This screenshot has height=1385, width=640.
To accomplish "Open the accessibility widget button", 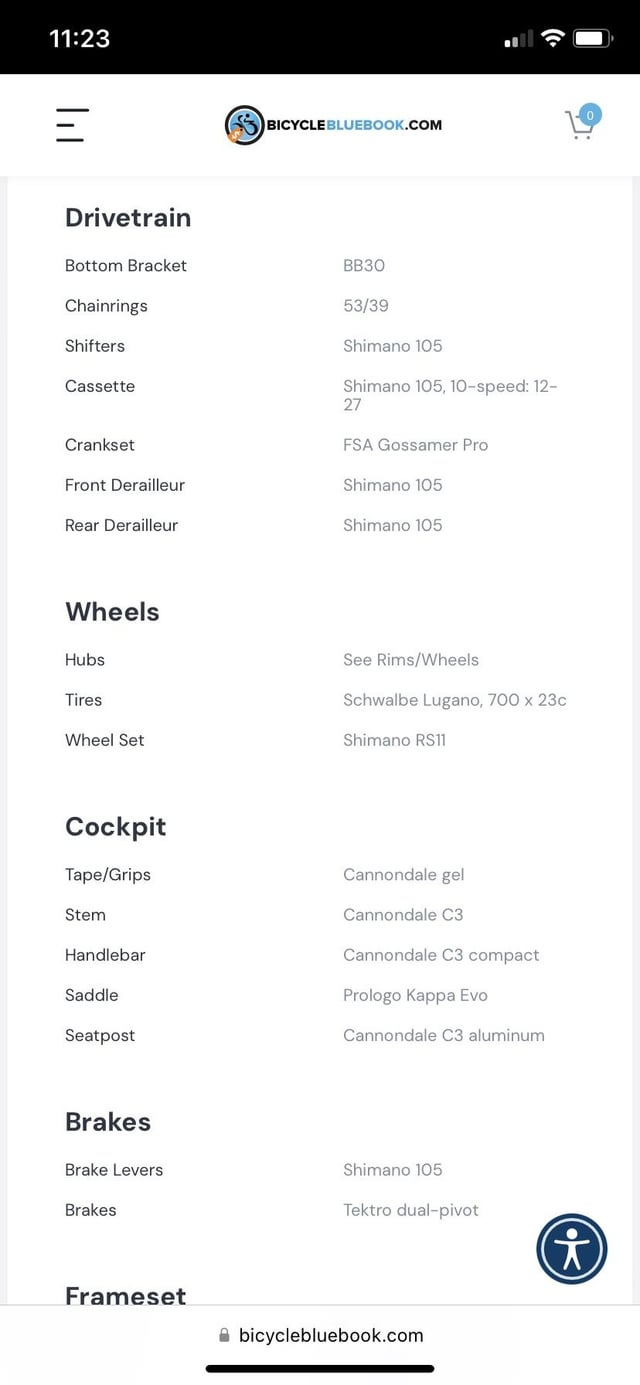I will [x=572, y=1249].
